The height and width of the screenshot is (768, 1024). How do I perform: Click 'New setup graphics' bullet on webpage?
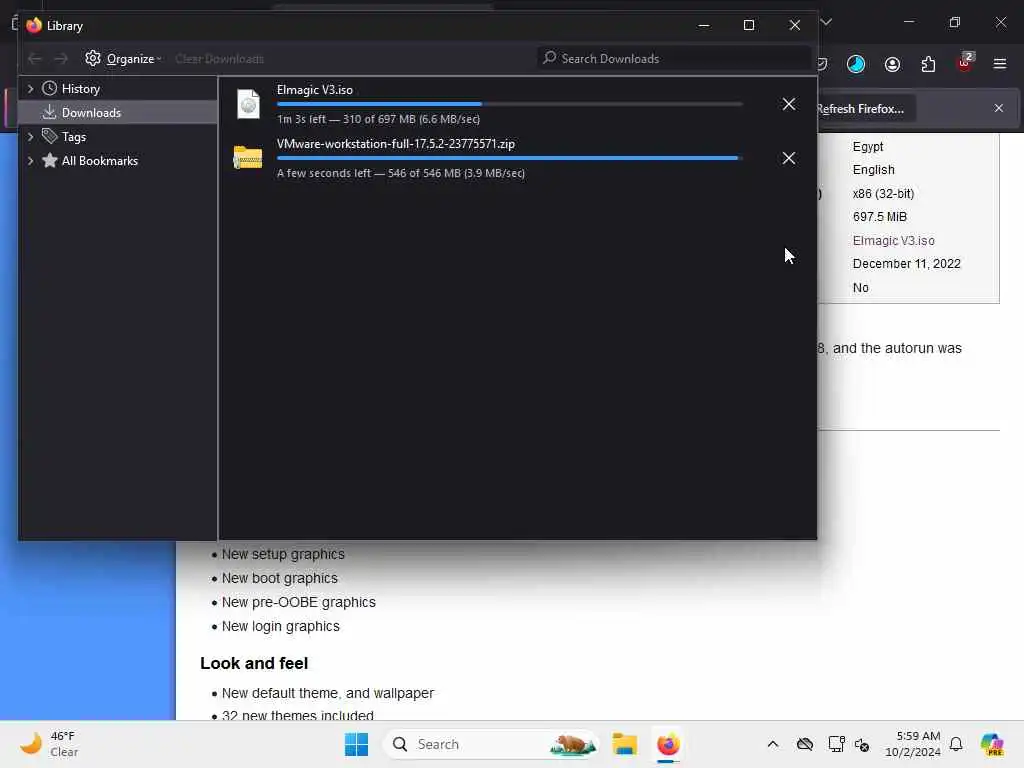click(283, 554)
